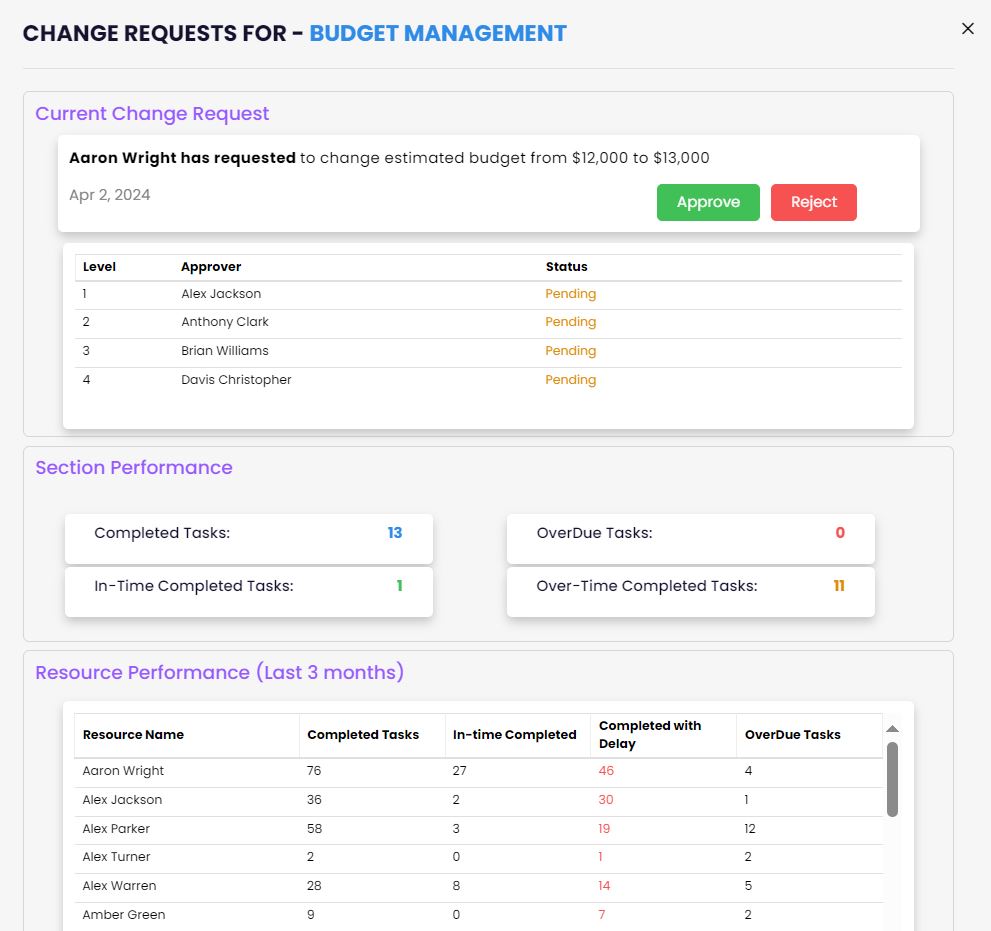Select Brian Williams approver row
This screenshot has width=991, height=931.
pyautogui.click(x=225, y=351)
